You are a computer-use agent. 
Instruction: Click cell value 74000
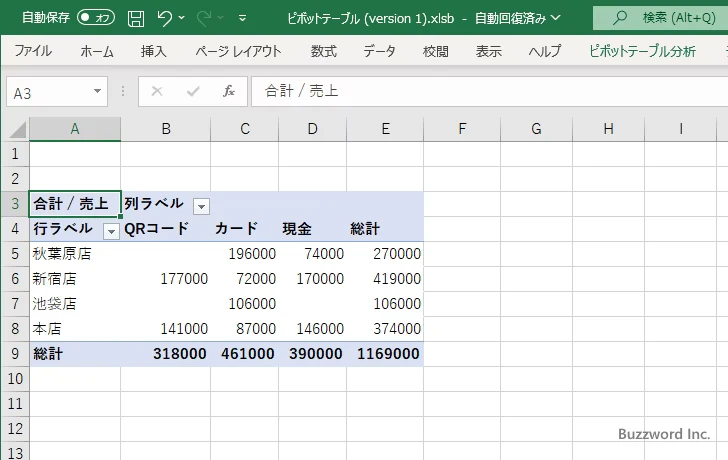(x=312, y=254)
